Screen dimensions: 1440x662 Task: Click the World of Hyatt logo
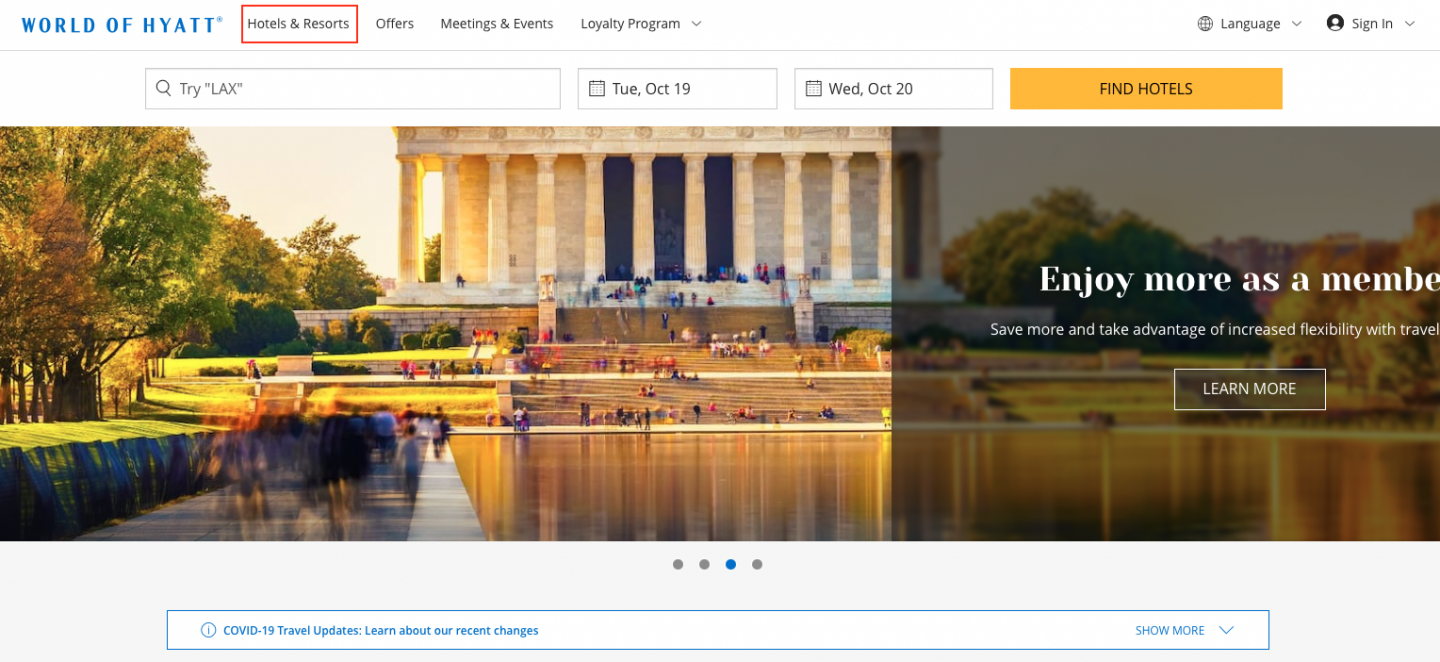[121, 24]
